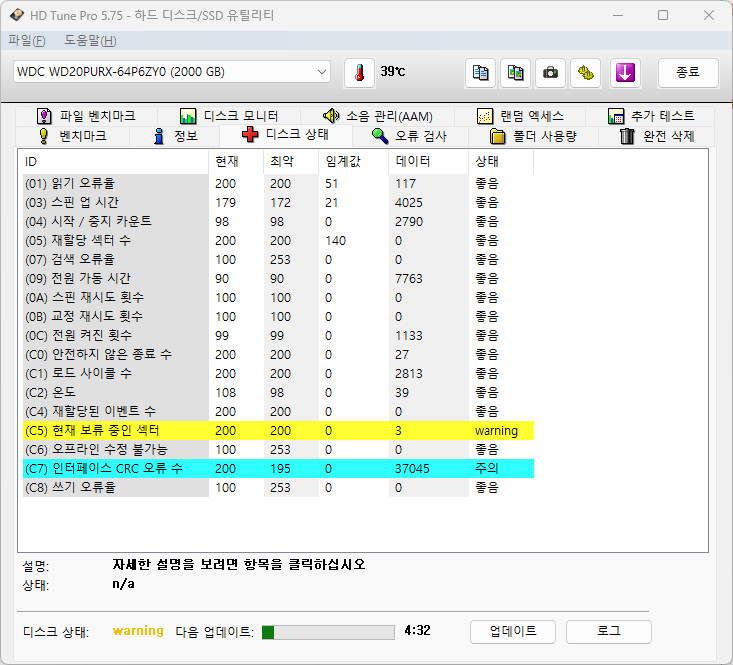The height and width of the screenshot is (665, 733).
Task: Click the purple download arrow icon
Action: (625, 73)
